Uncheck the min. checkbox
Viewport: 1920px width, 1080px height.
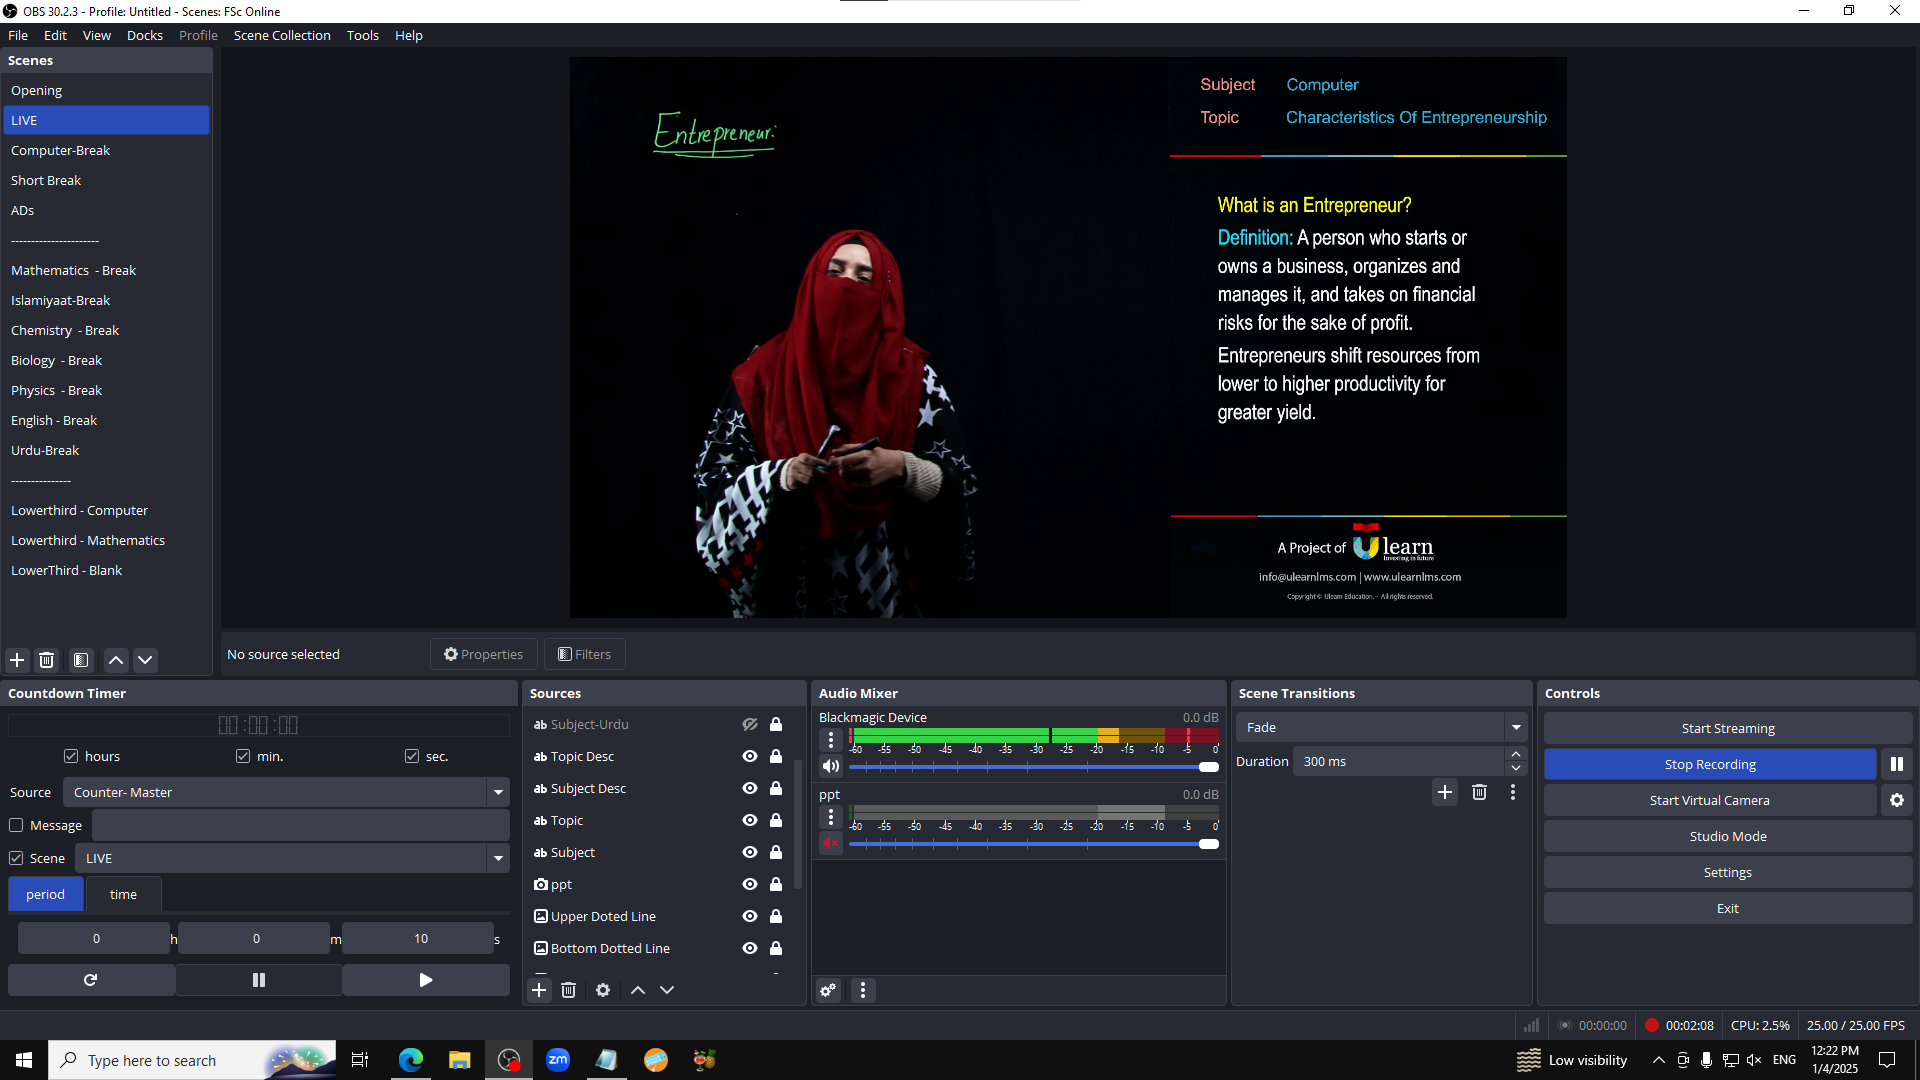tap(243, 756)
